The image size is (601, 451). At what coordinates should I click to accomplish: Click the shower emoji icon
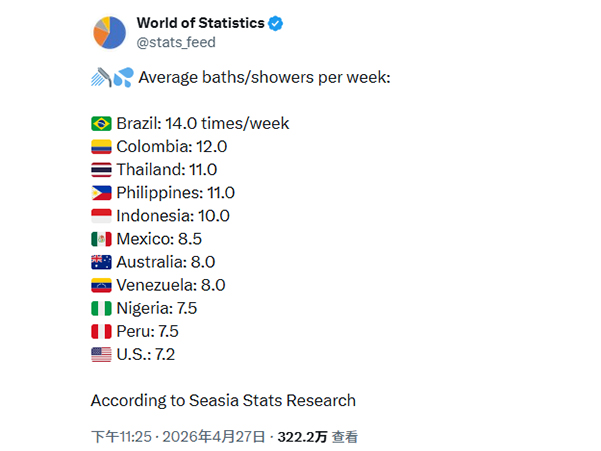click(100, 77)
